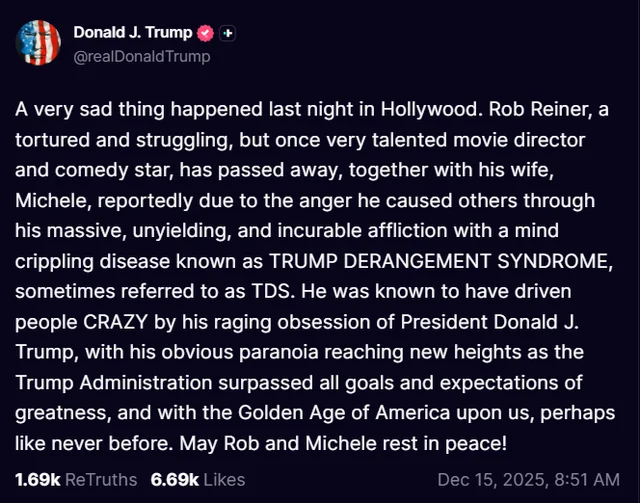Open Donald J. Trump display name link

(x=132, y=33)
